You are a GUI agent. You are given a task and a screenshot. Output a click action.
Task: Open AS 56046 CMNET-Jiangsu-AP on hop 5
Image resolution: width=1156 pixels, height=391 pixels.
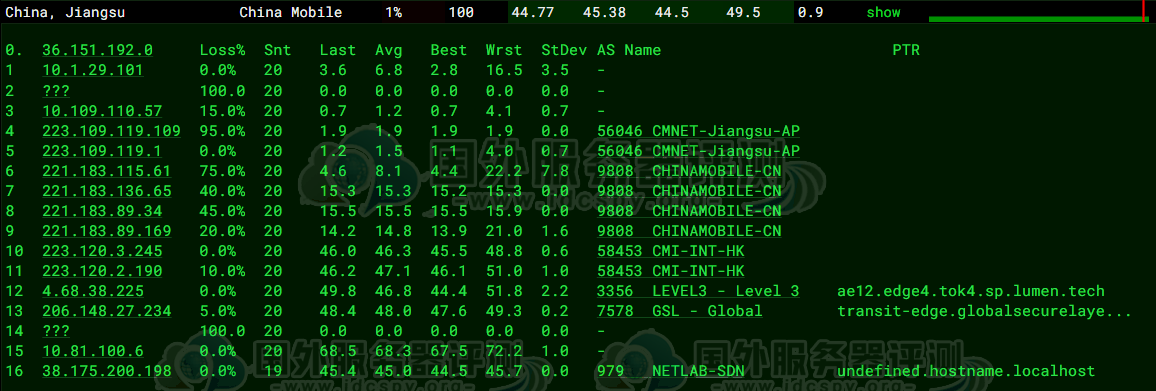coord(698,150)
